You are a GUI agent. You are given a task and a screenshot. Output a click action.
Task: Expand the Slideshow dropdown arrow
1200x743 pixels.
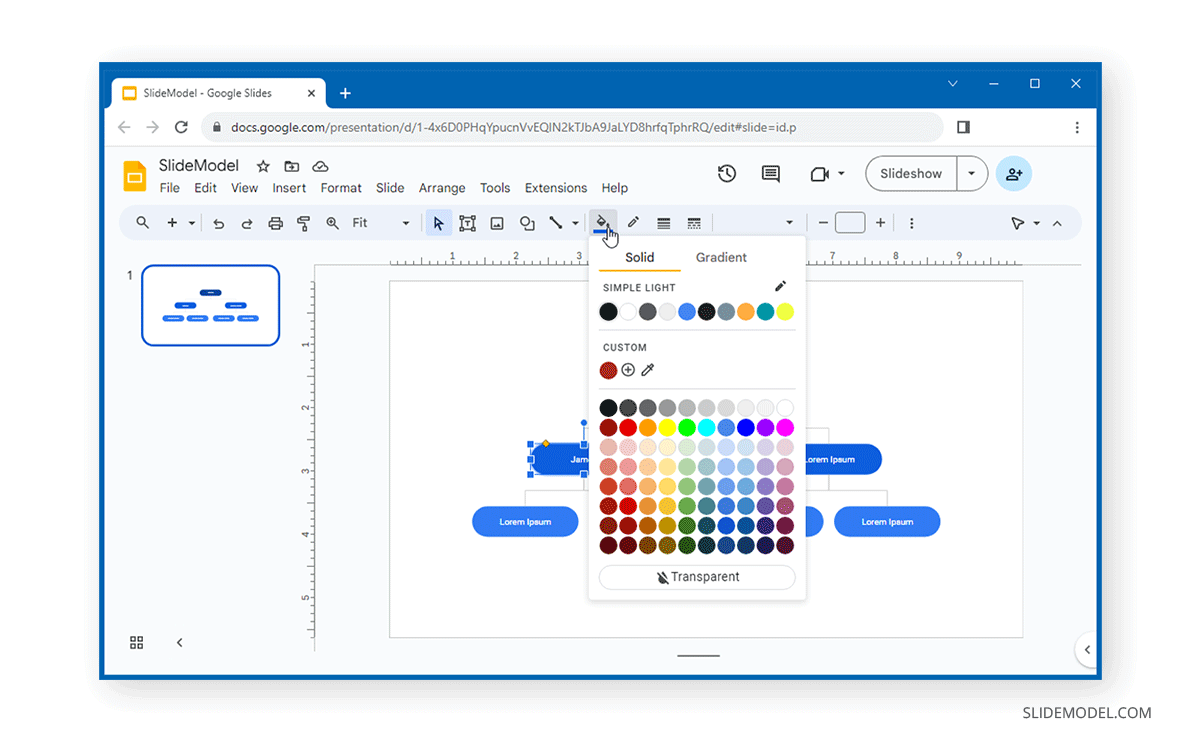point(971,174)
